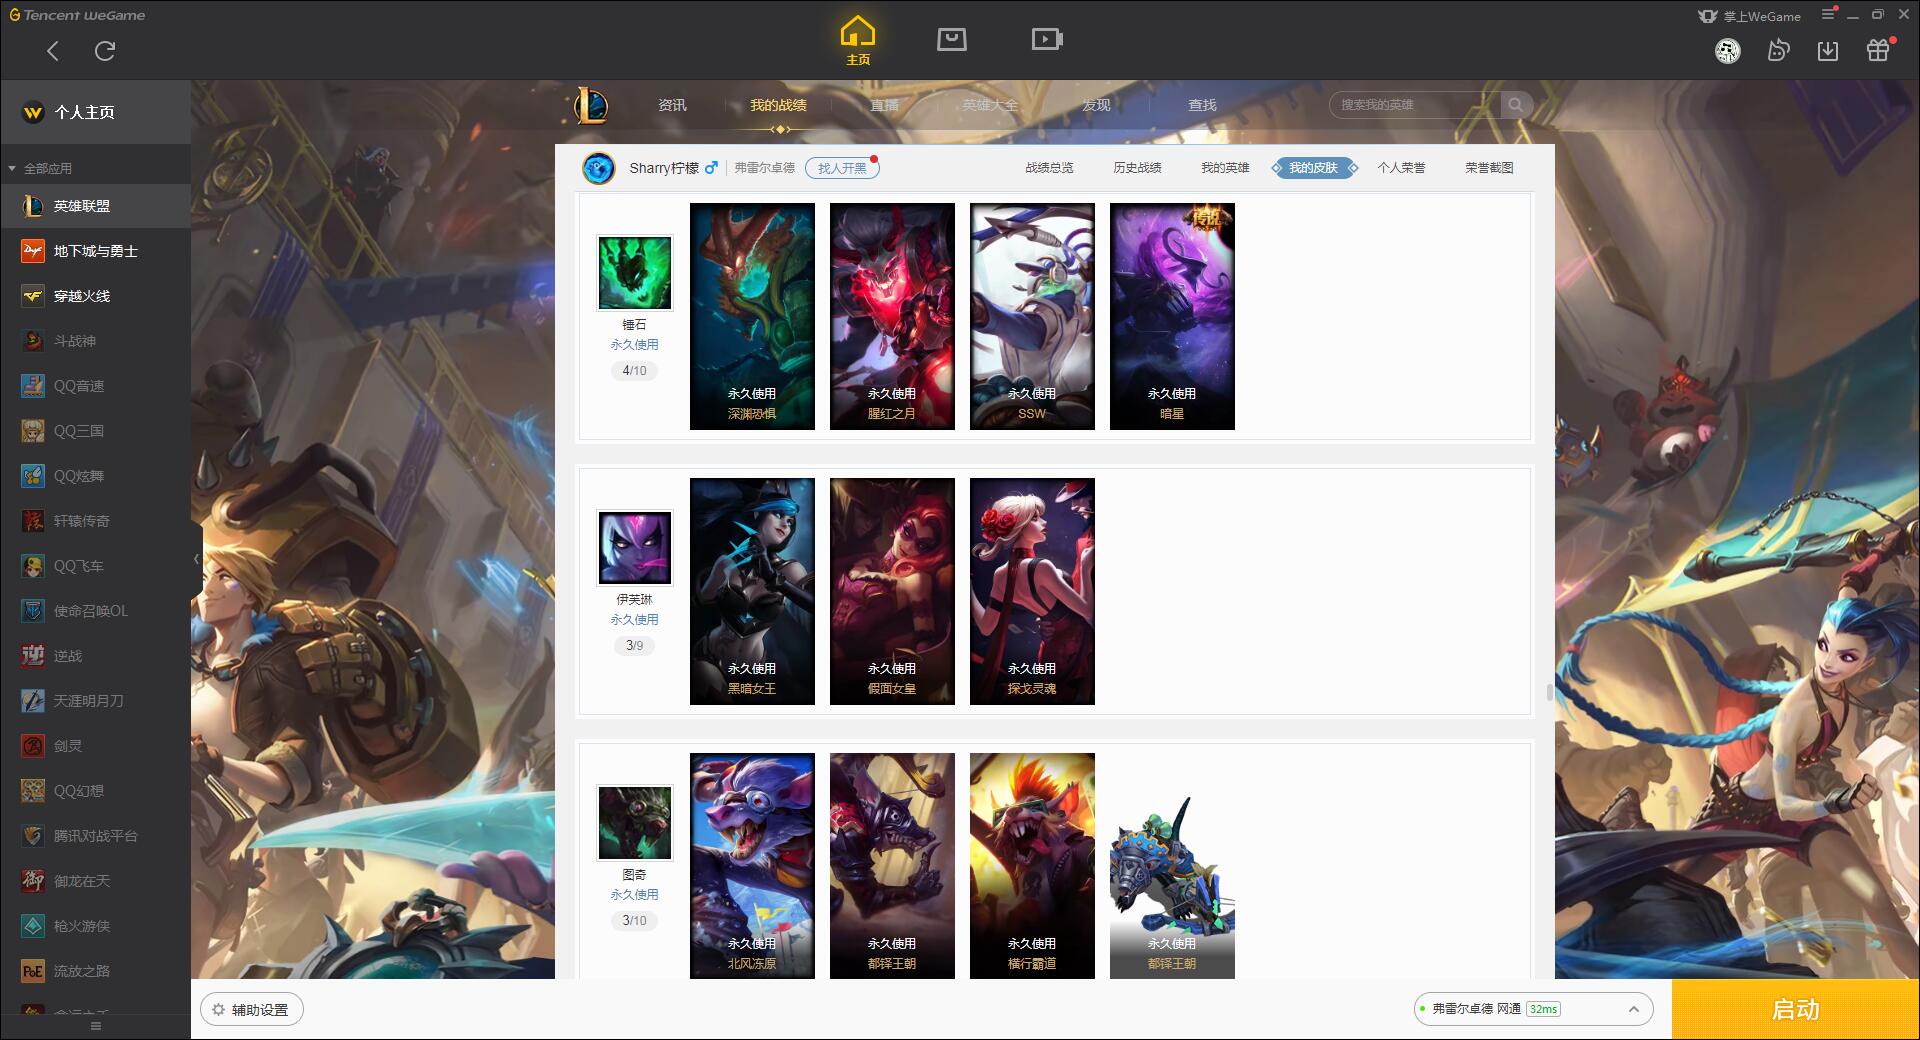Open the 腥红之月 skin thumbnail
This screenshot has height=1040, width=1920.
click(892, 316)
